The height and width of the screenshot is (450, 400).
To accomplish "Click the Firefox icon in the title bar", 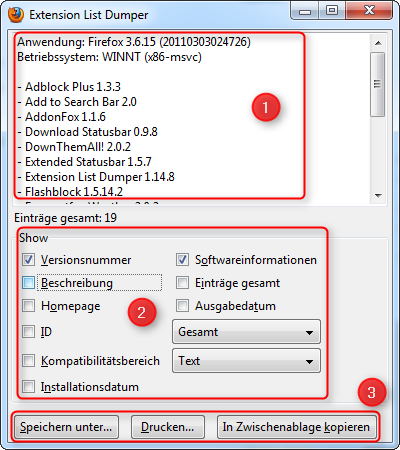I will 16,15.
